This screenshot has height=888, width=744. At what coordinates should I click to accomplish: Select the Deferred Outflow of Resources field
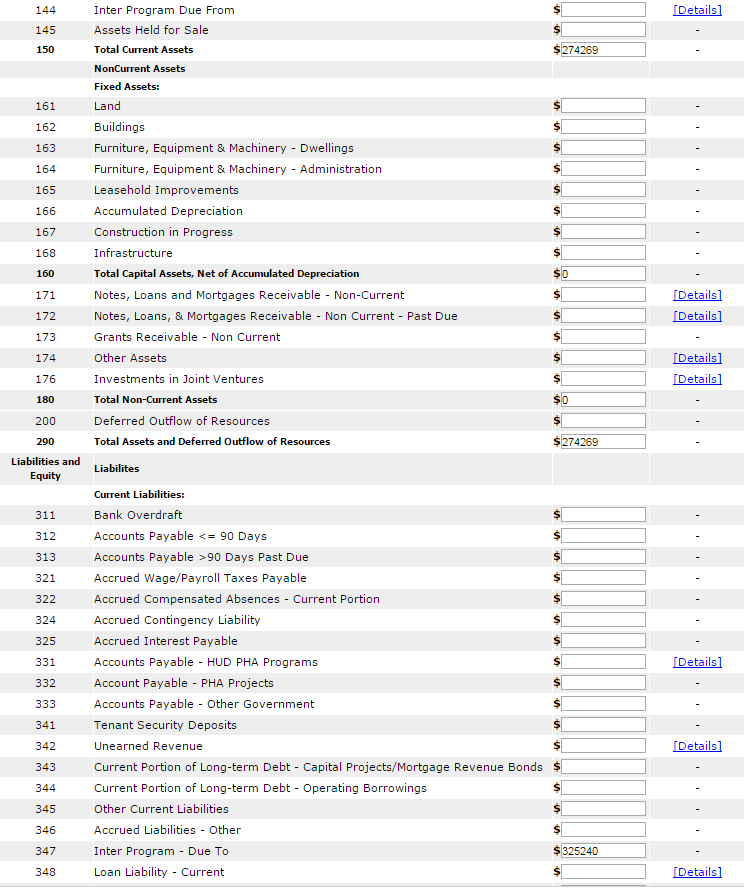[x=603, y=421]
